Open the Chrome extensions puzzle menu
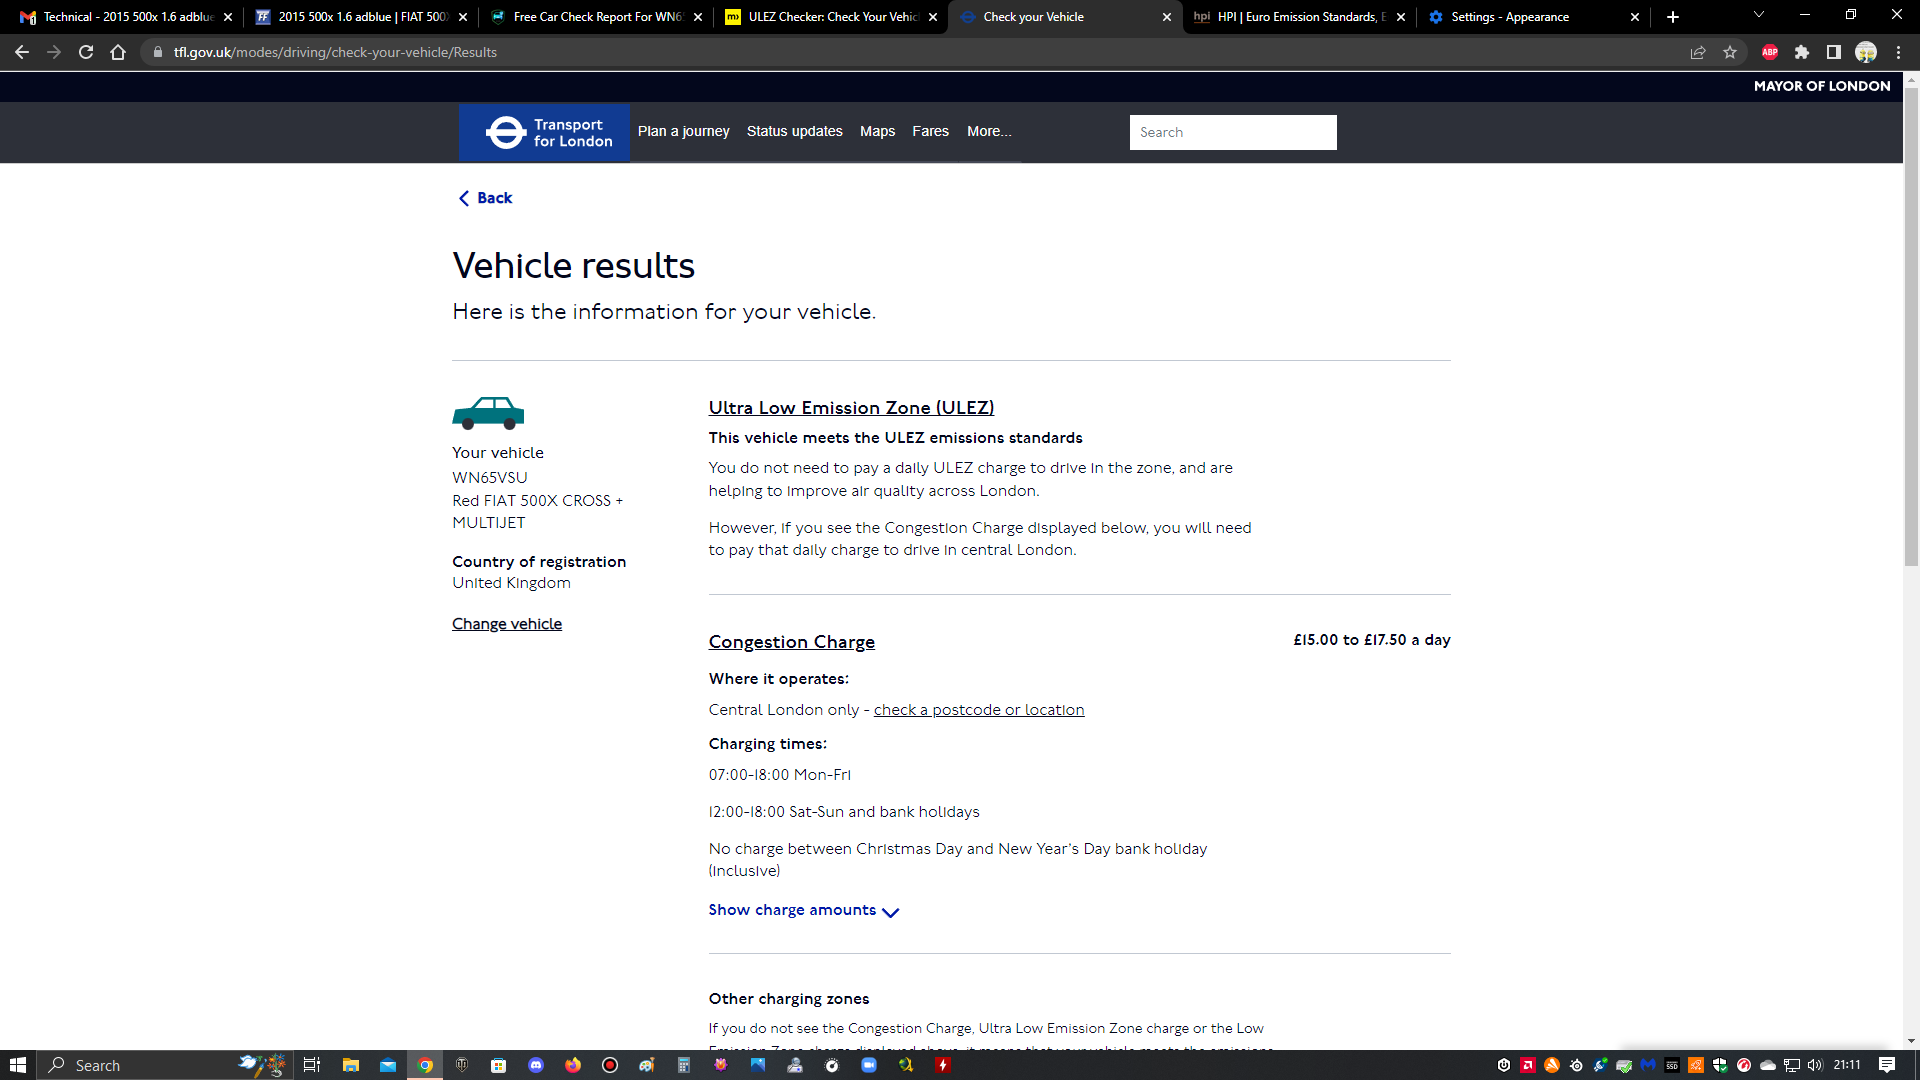 (1802, 52)
